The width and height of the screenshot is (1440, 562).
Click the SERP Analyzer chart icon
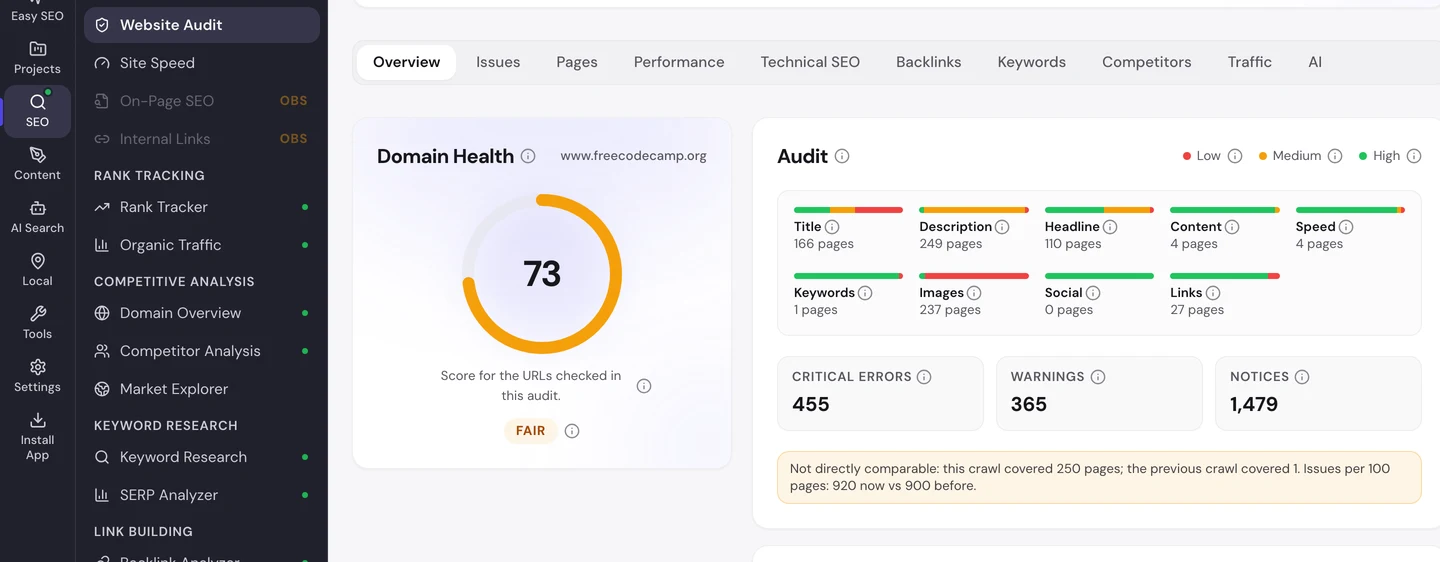click(x=102, y=495)
